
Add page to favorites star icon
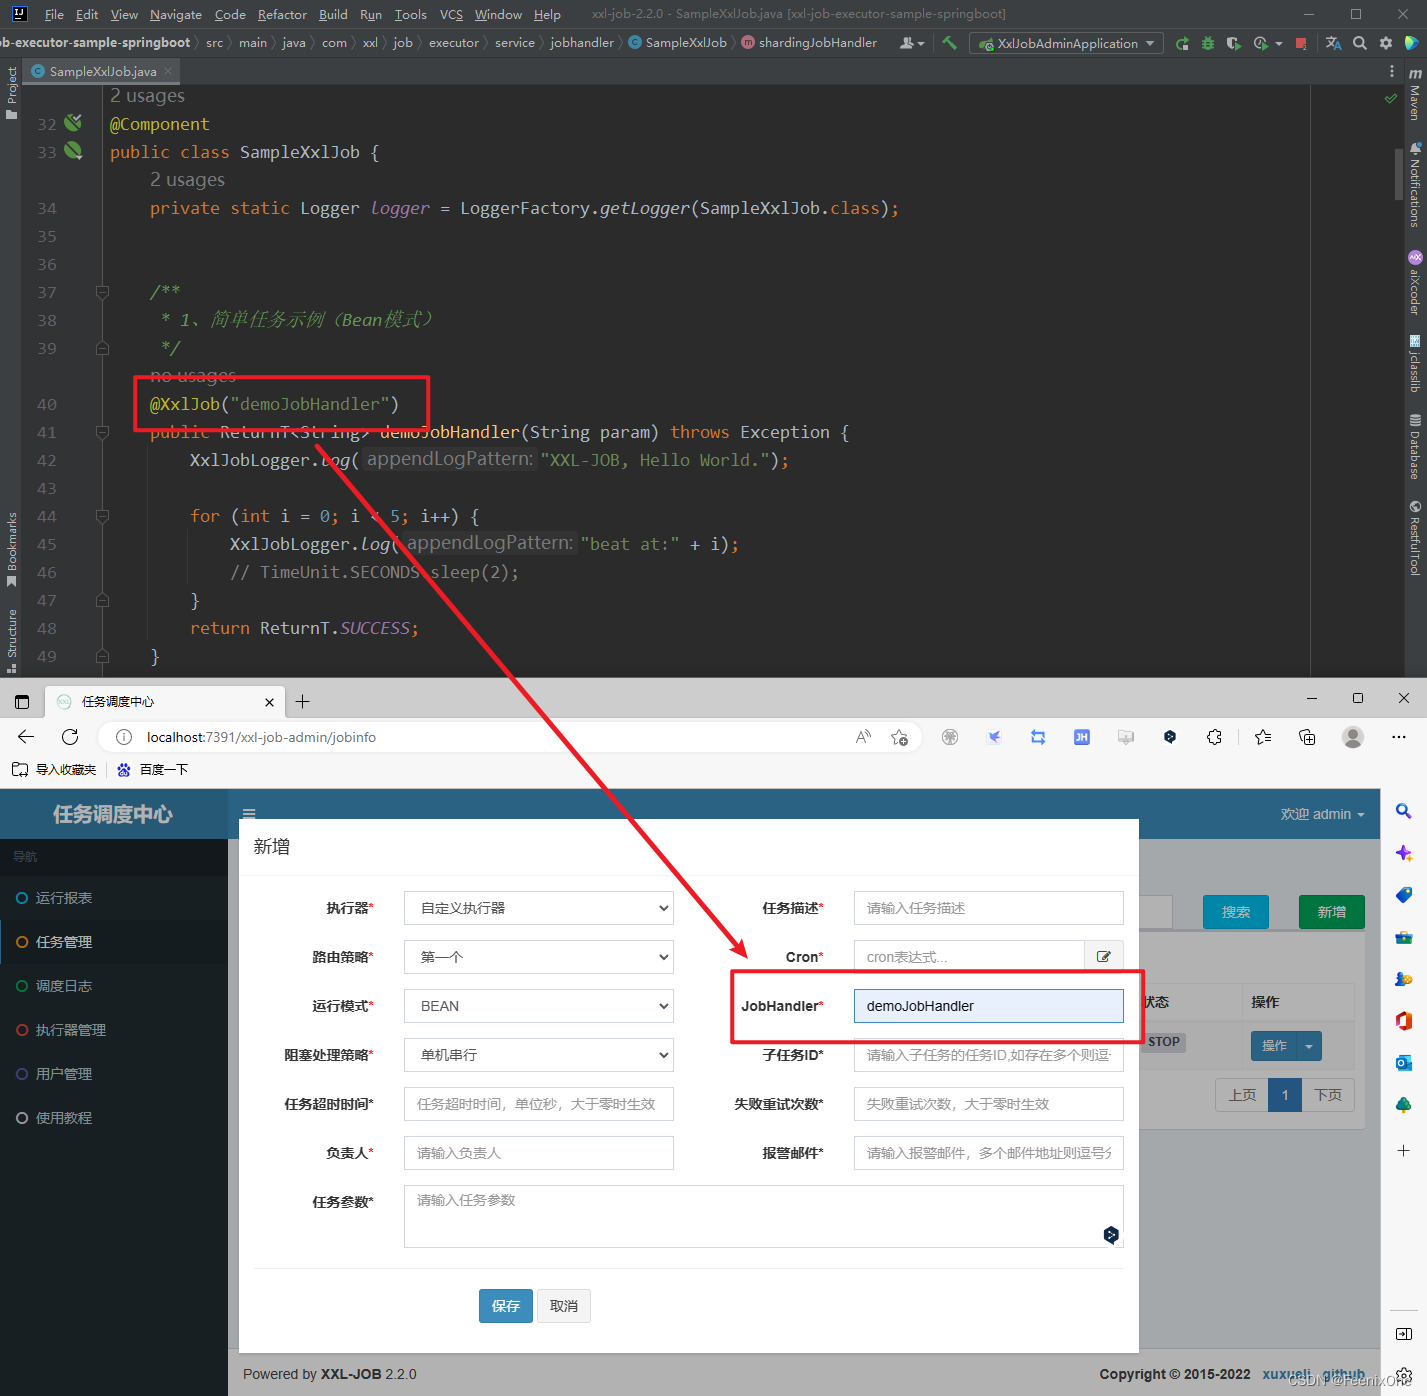pyautogui.click(x=899, y=737)
